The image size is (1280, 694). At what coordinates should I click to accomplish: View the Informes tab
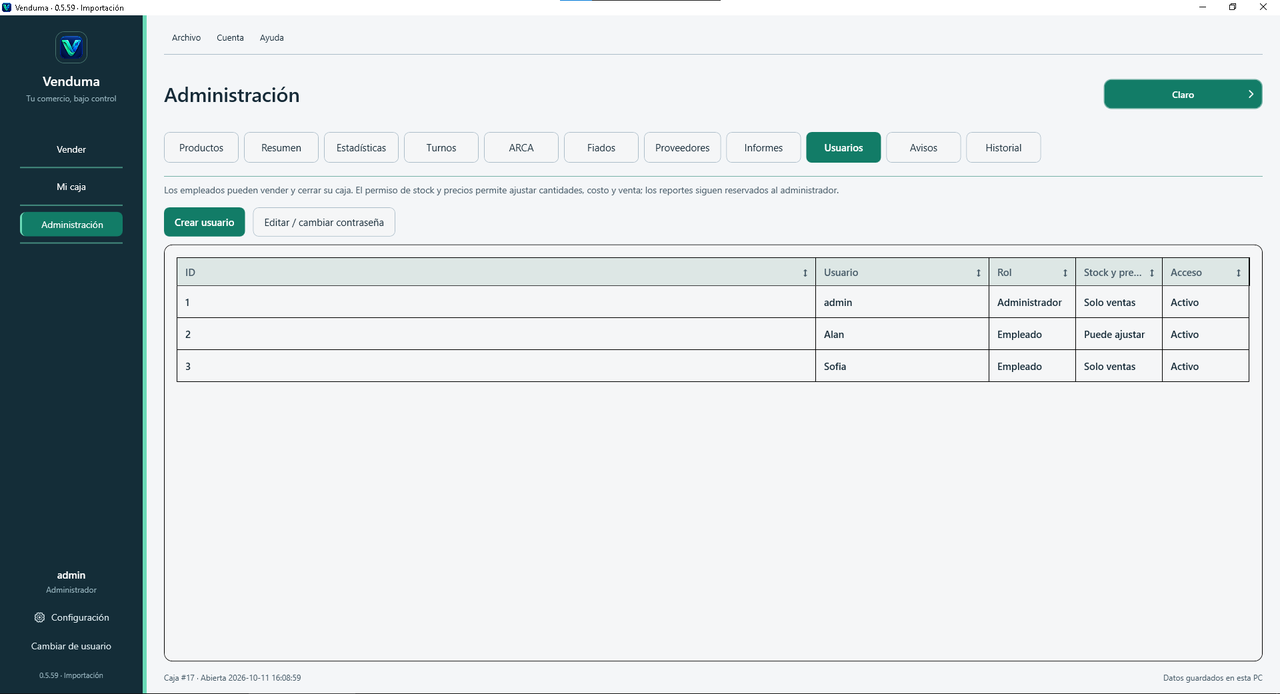[763, 147]
